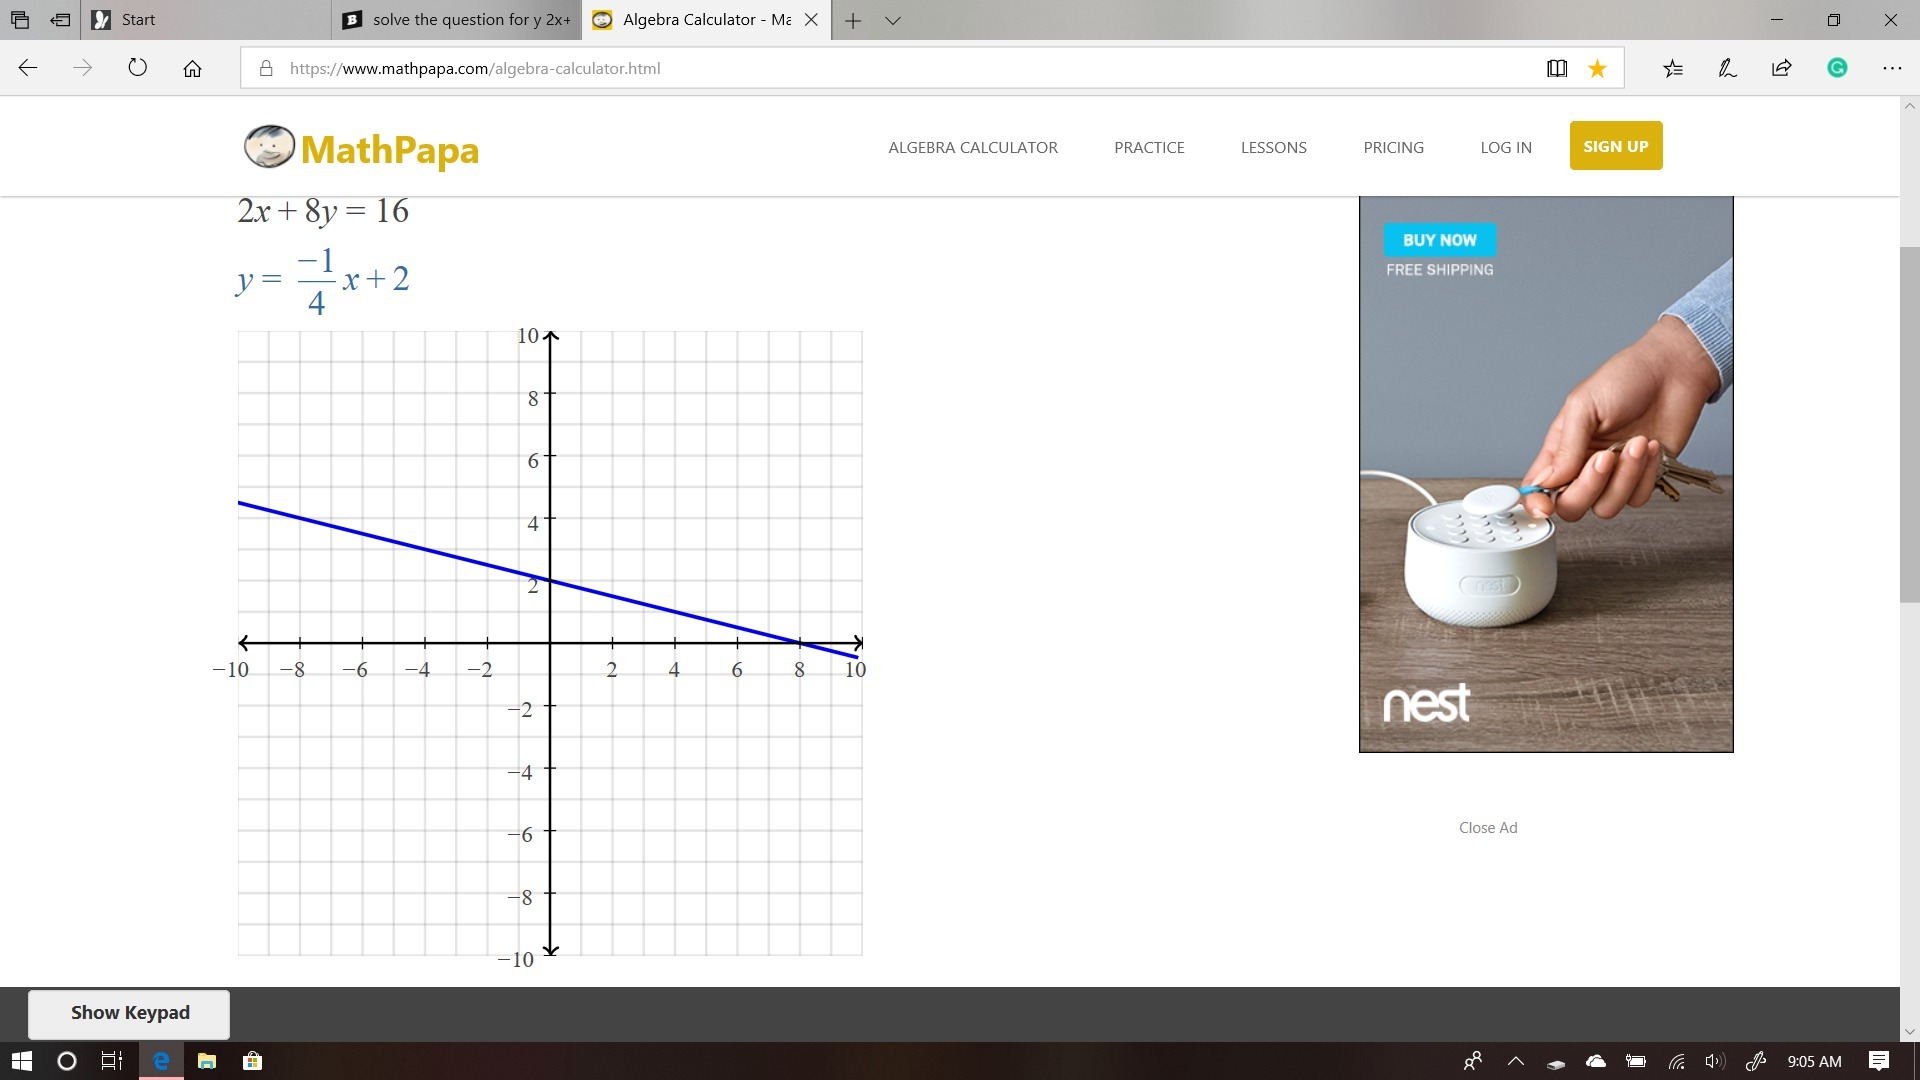This screenshot has width=1920, height=1080.
Task: Expand the tab list chevron
Action: [x=893, y=20]
